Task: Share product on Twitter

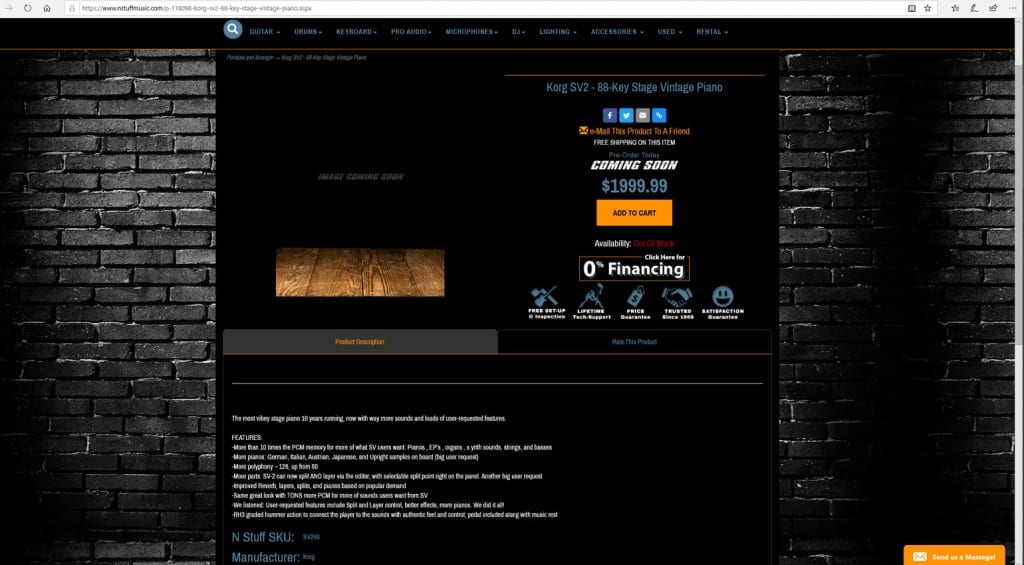Action: (x=626, y=116)
